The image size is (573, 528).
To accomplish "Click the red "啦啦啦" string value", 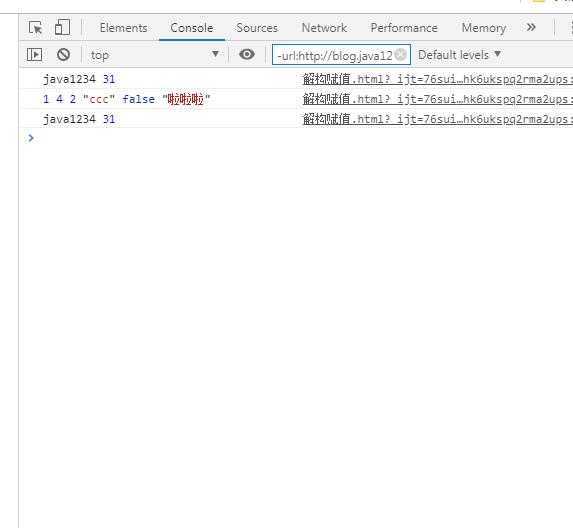I will pyautogui.click(x=186, y=99).
